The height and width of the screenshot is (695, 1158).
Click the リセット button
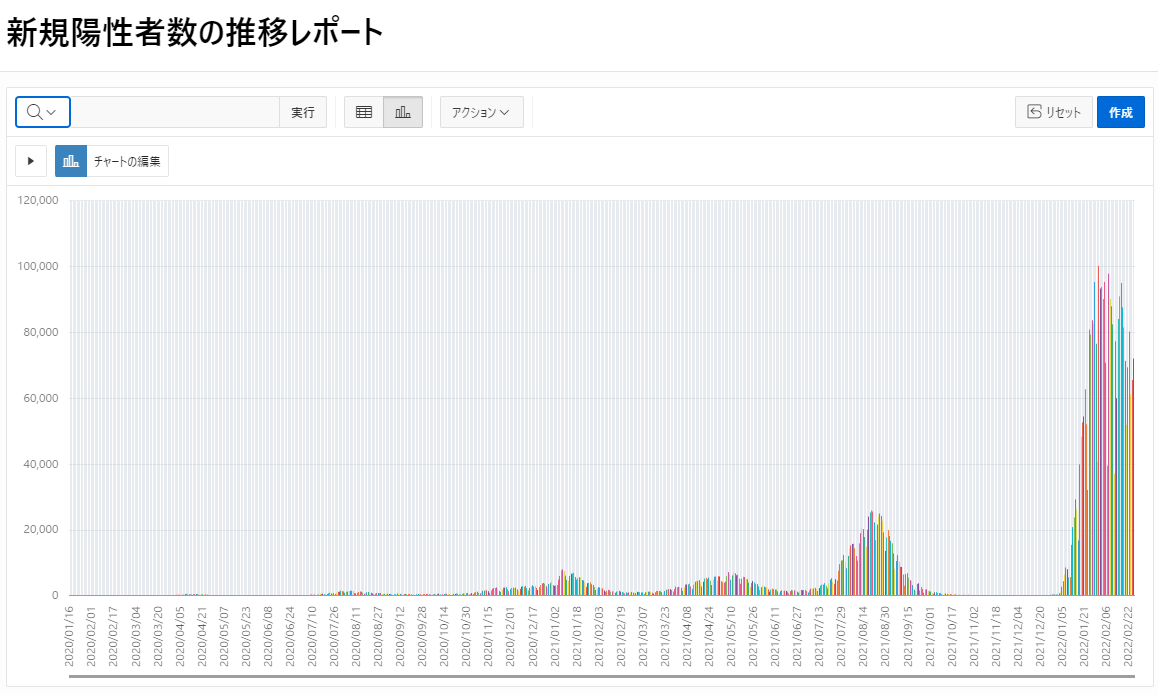tap(1054, 112)
